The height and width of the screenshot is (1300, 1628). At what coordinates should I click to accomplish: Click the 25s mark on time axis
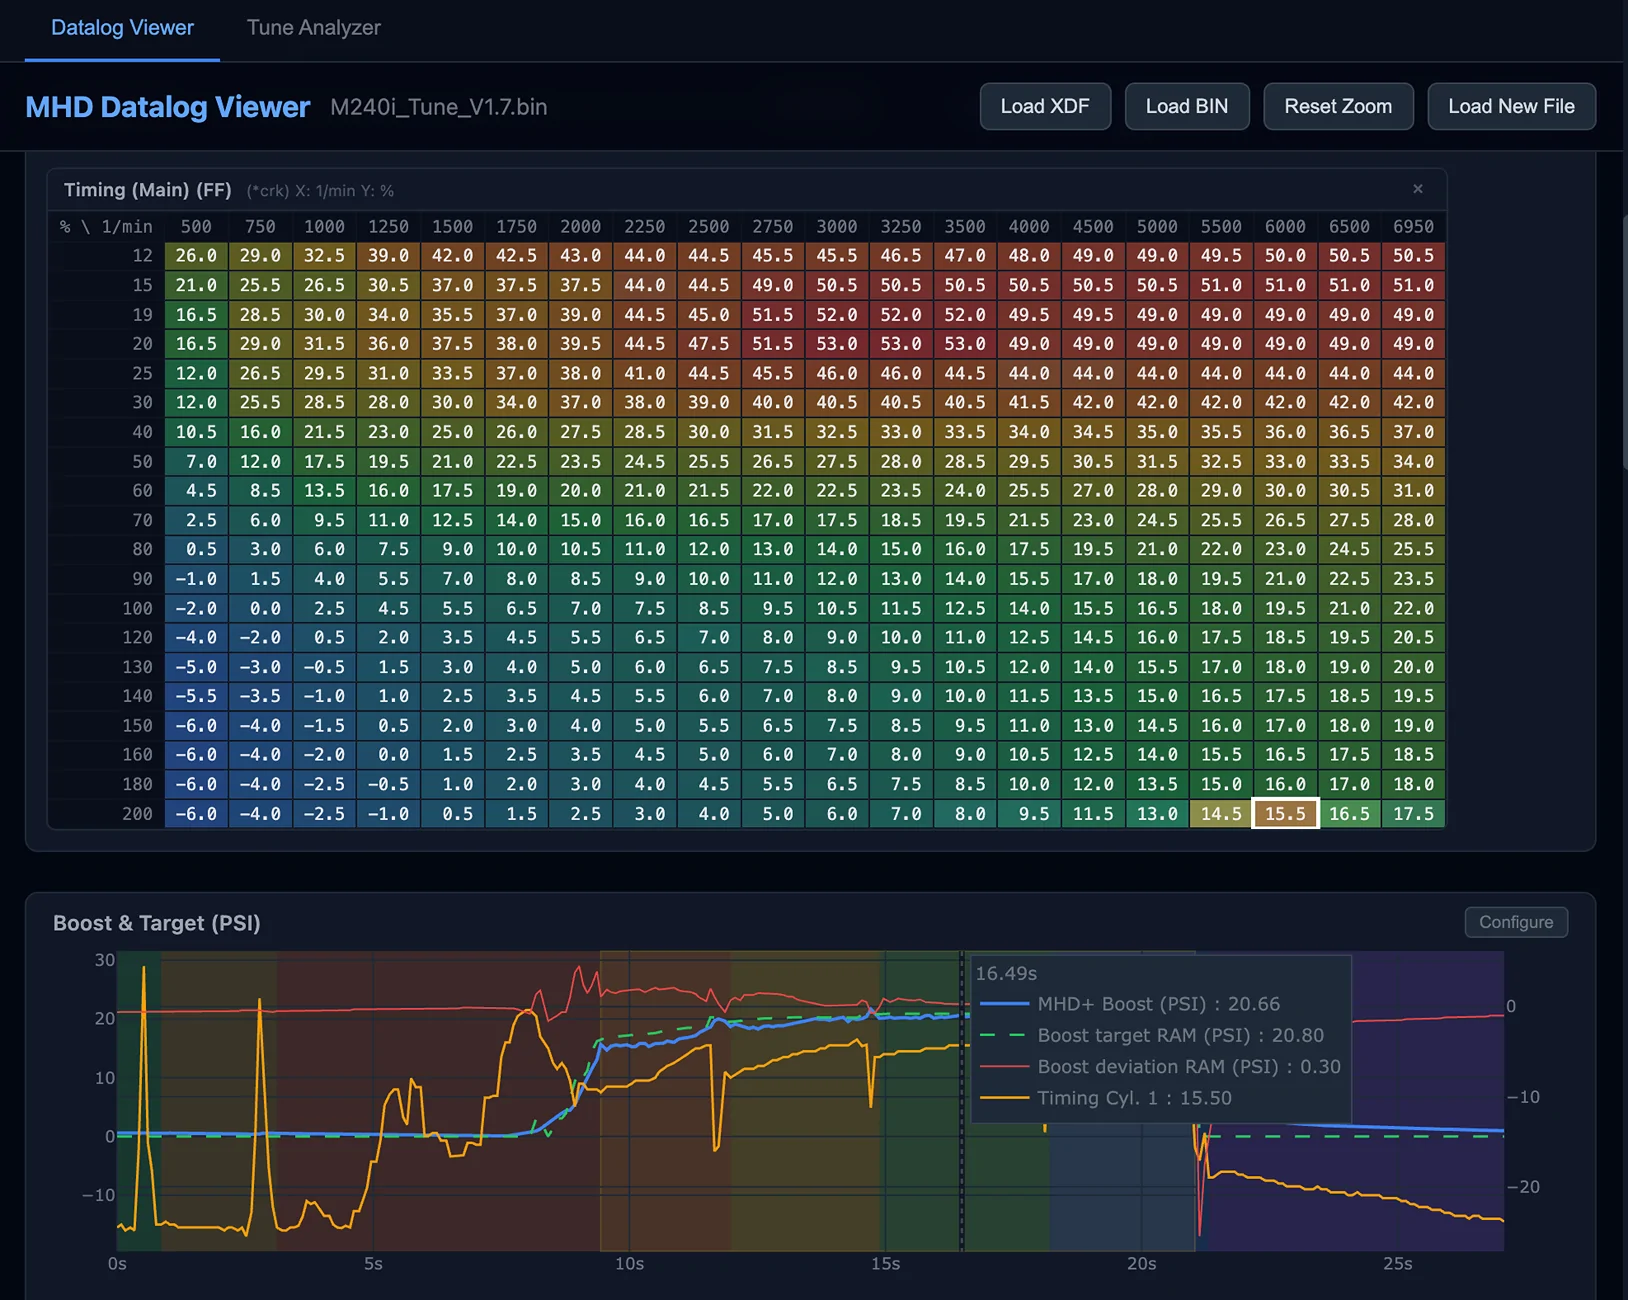coord(1397,1264)
